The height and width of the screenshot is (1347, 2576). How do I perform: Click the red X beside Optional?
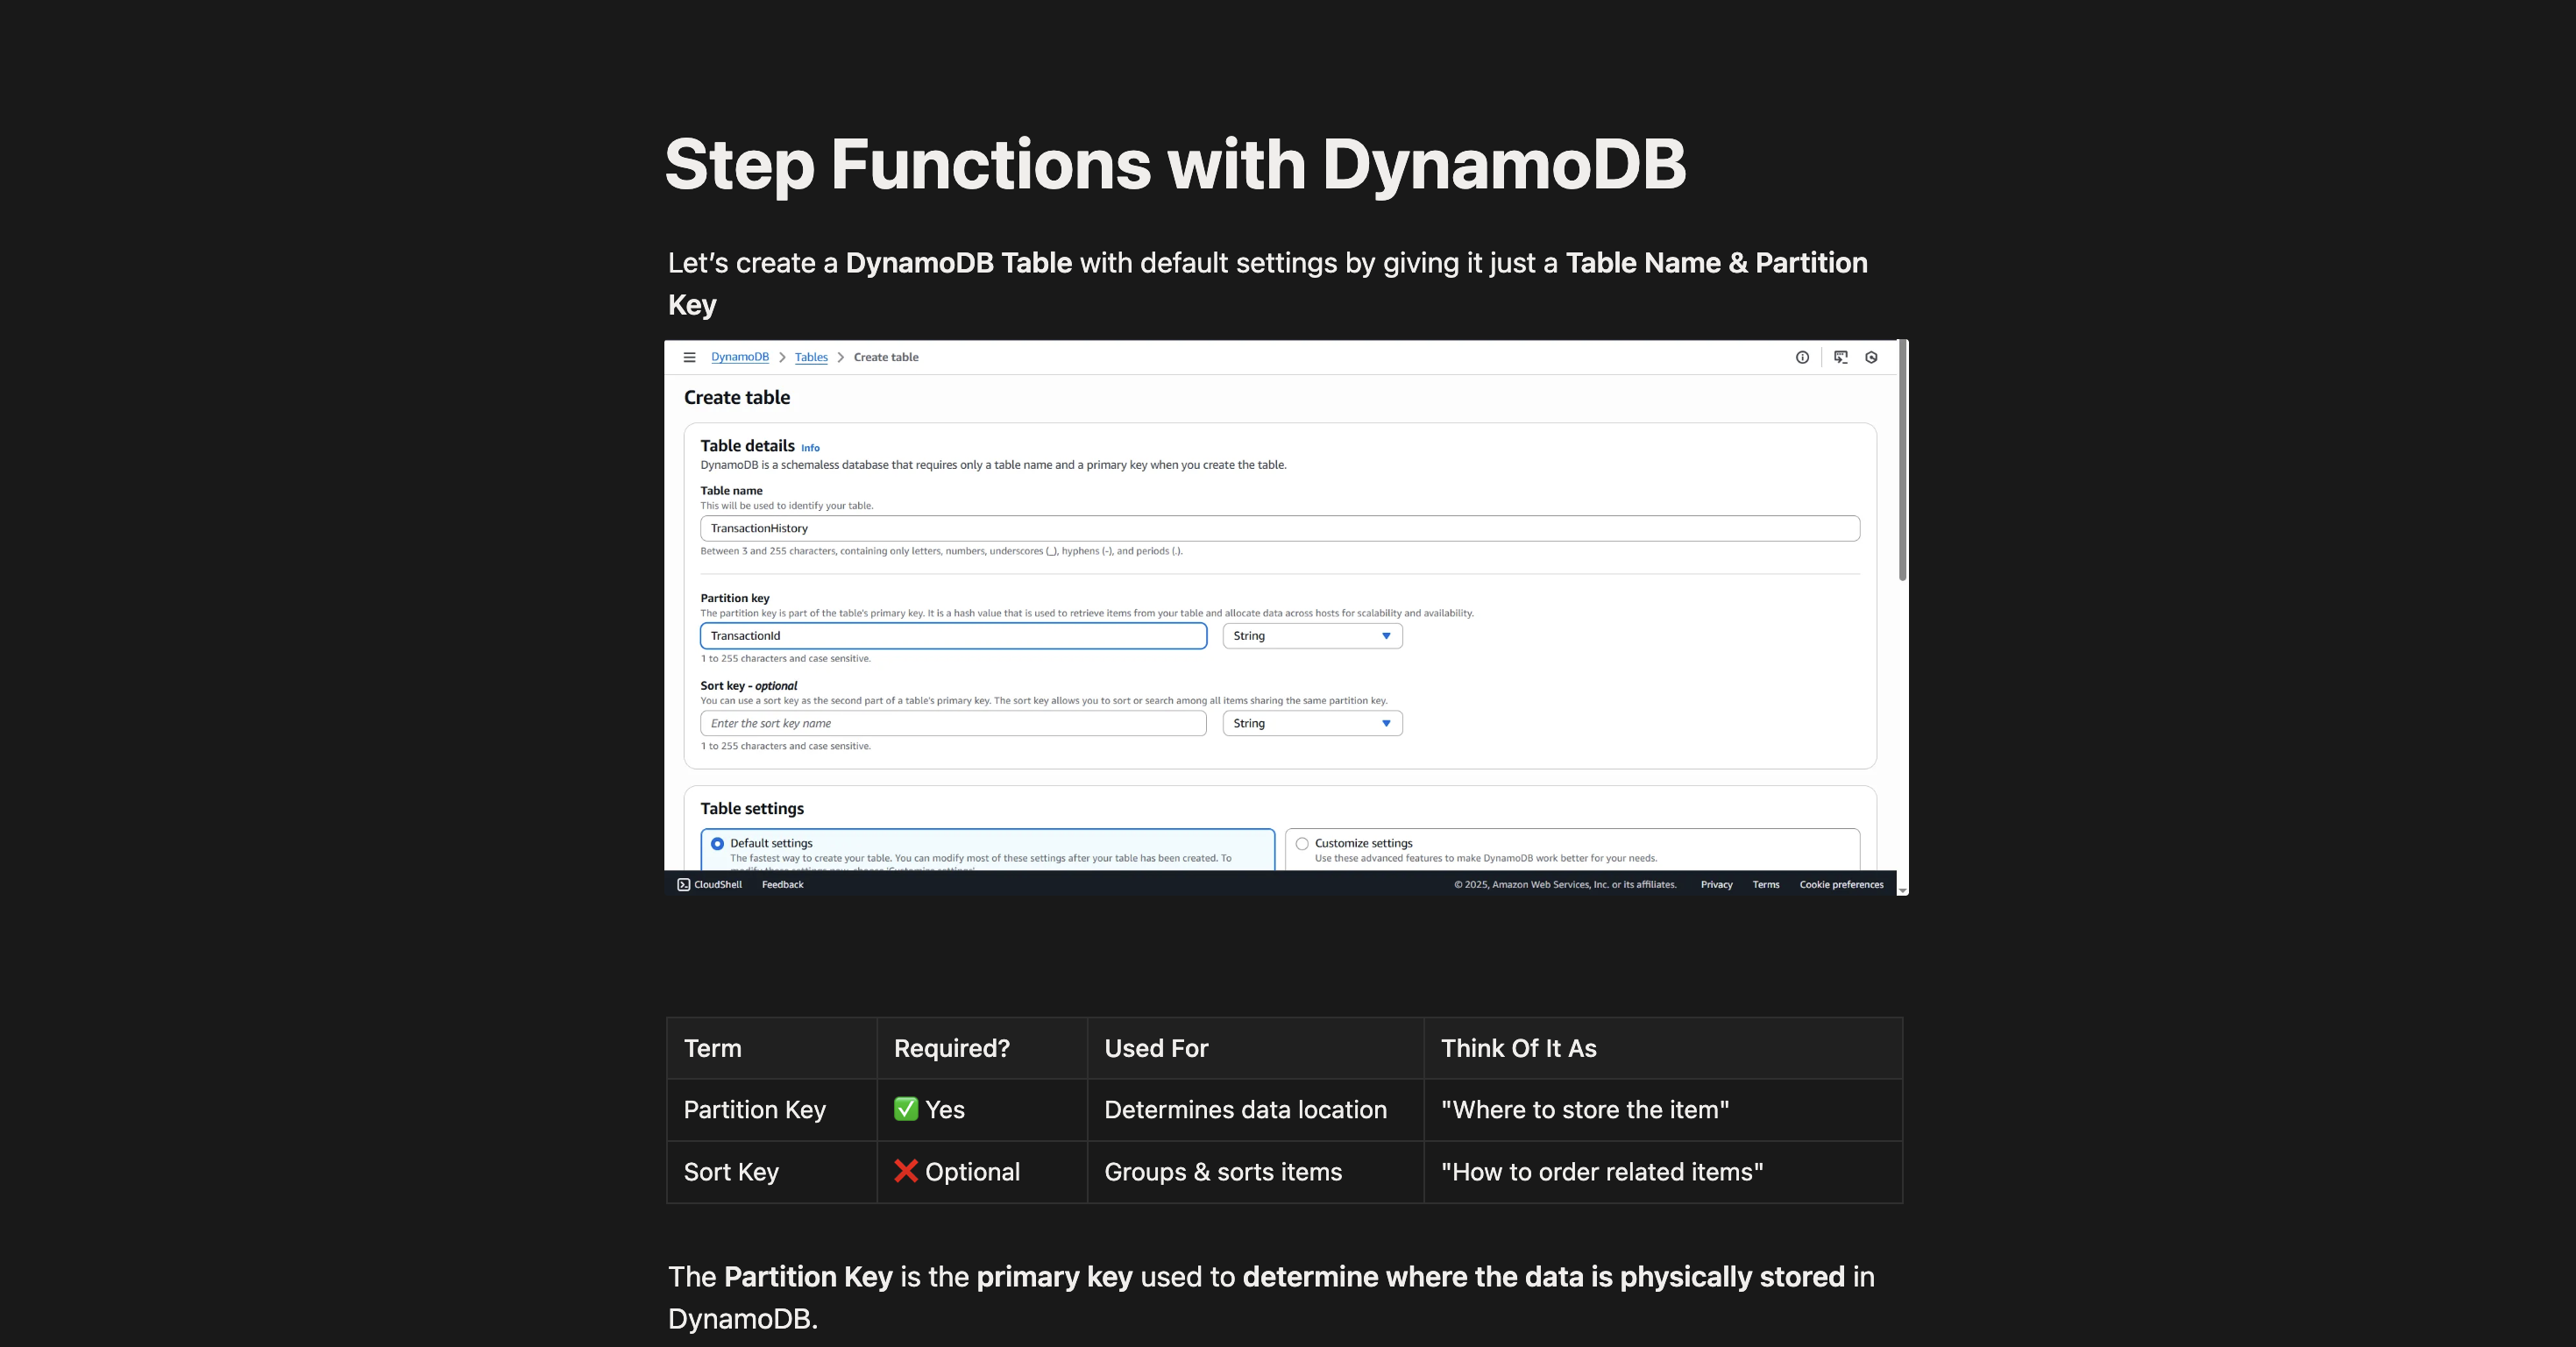(906, 1171)
